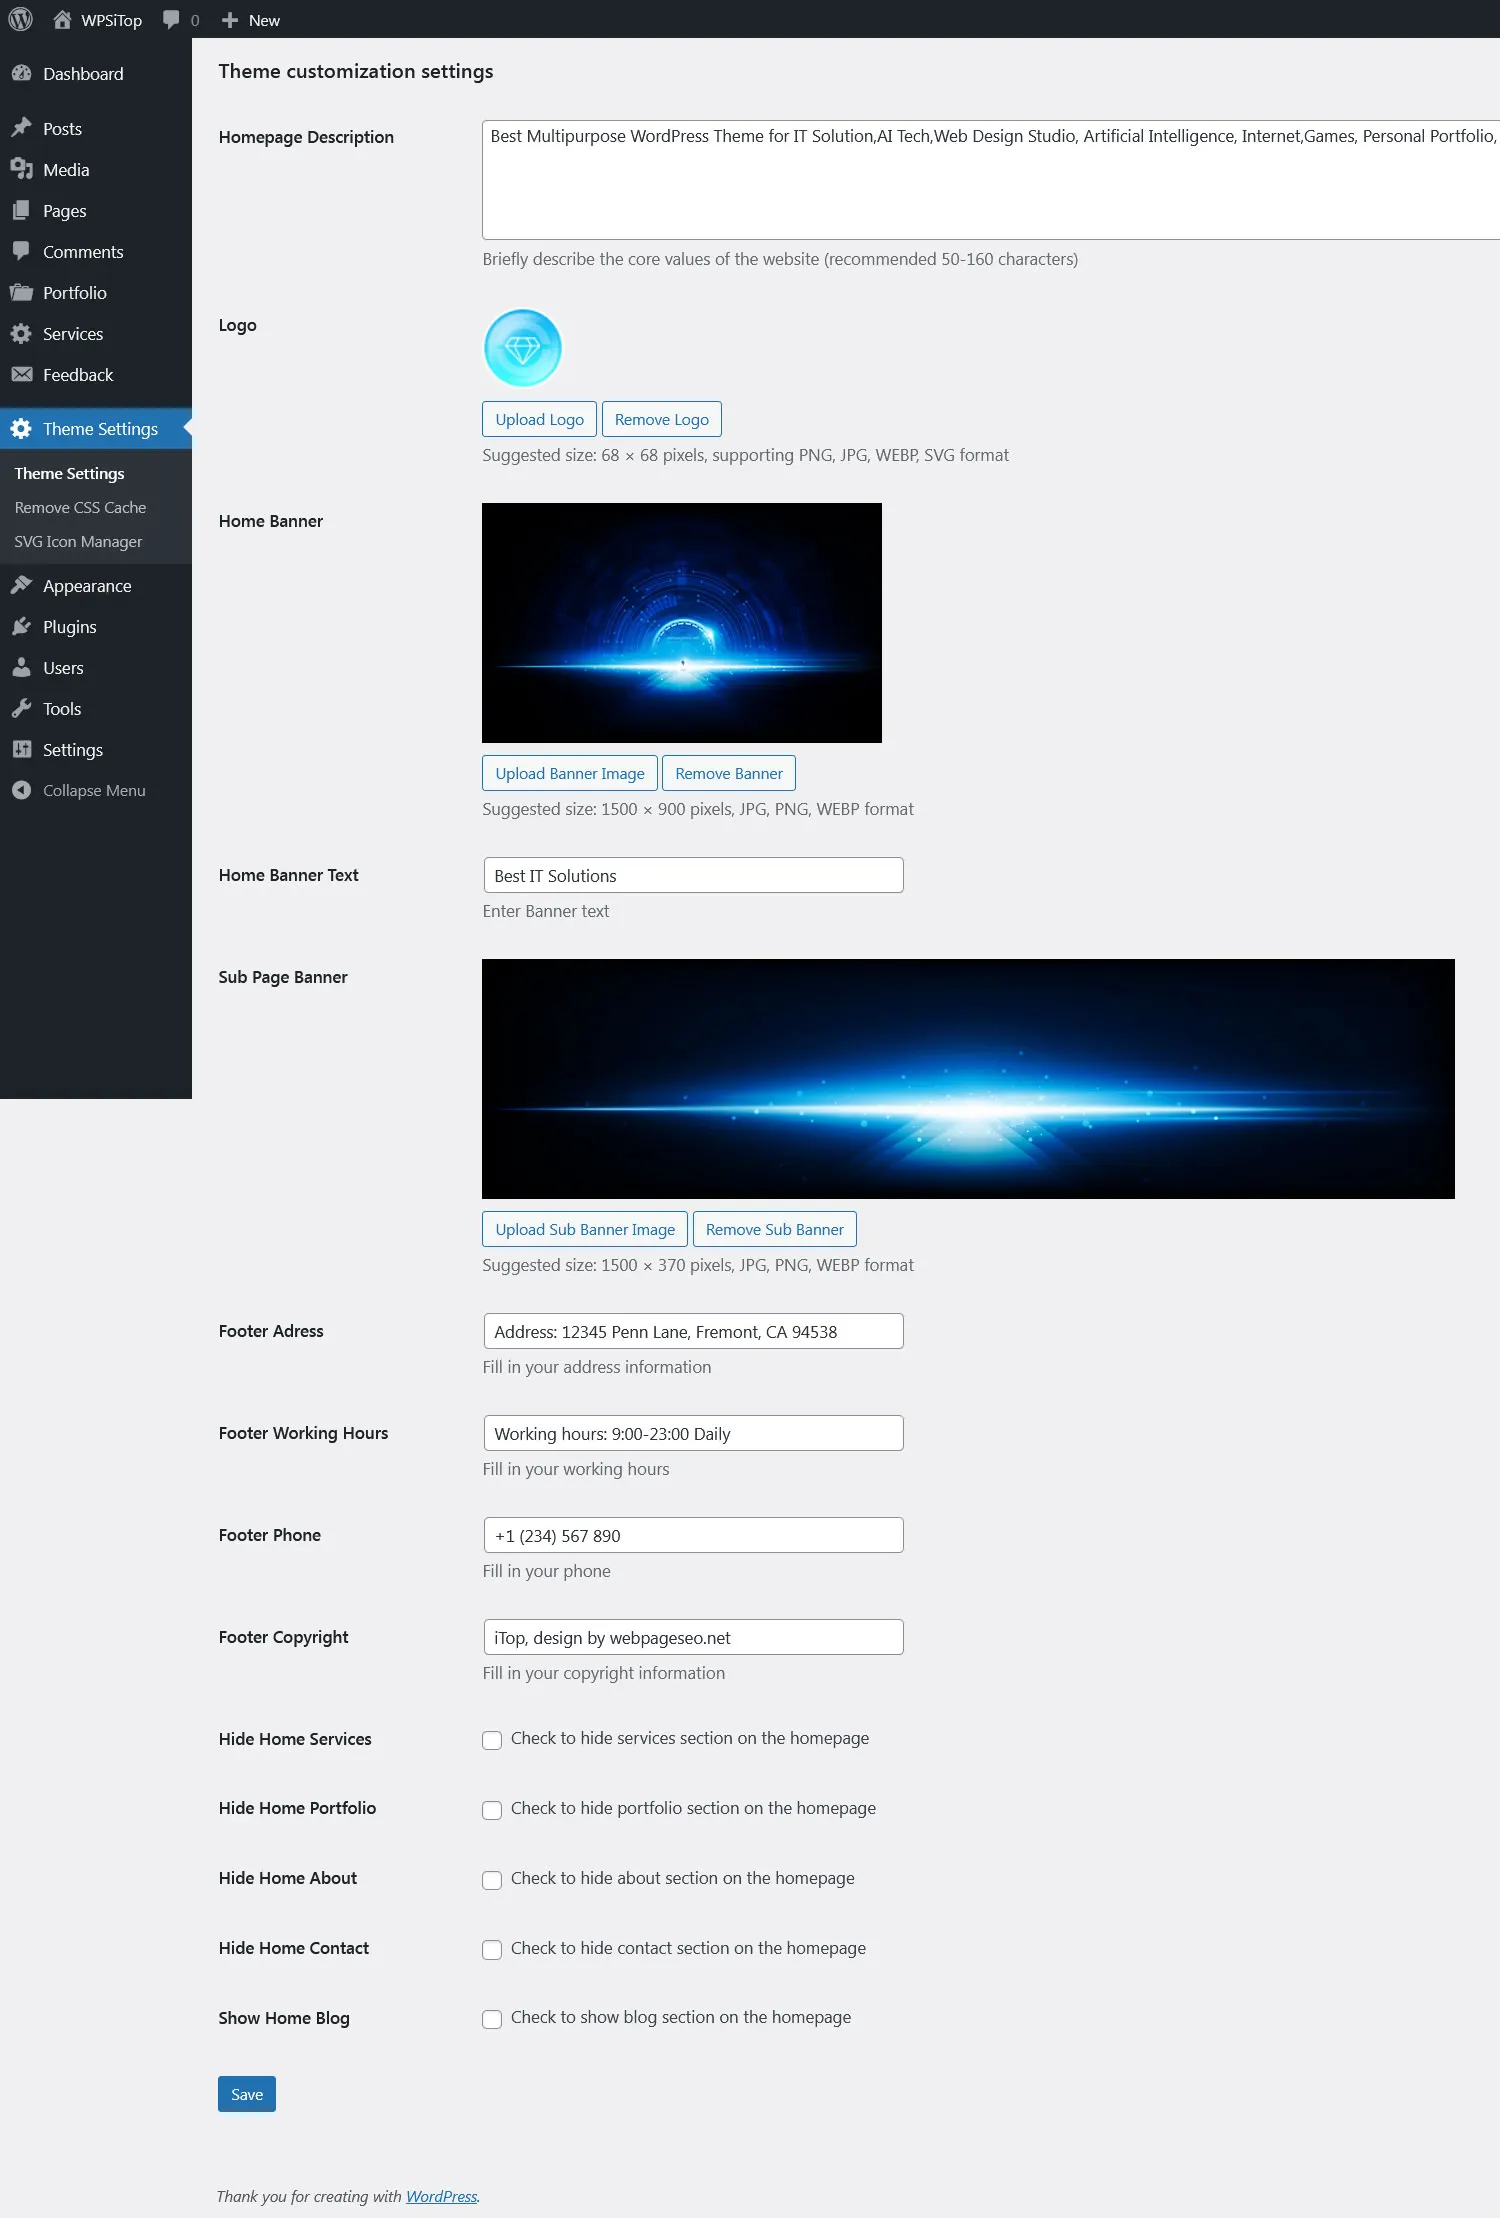
Task: Open the Dashboard menu item
Action: [96, 73]
